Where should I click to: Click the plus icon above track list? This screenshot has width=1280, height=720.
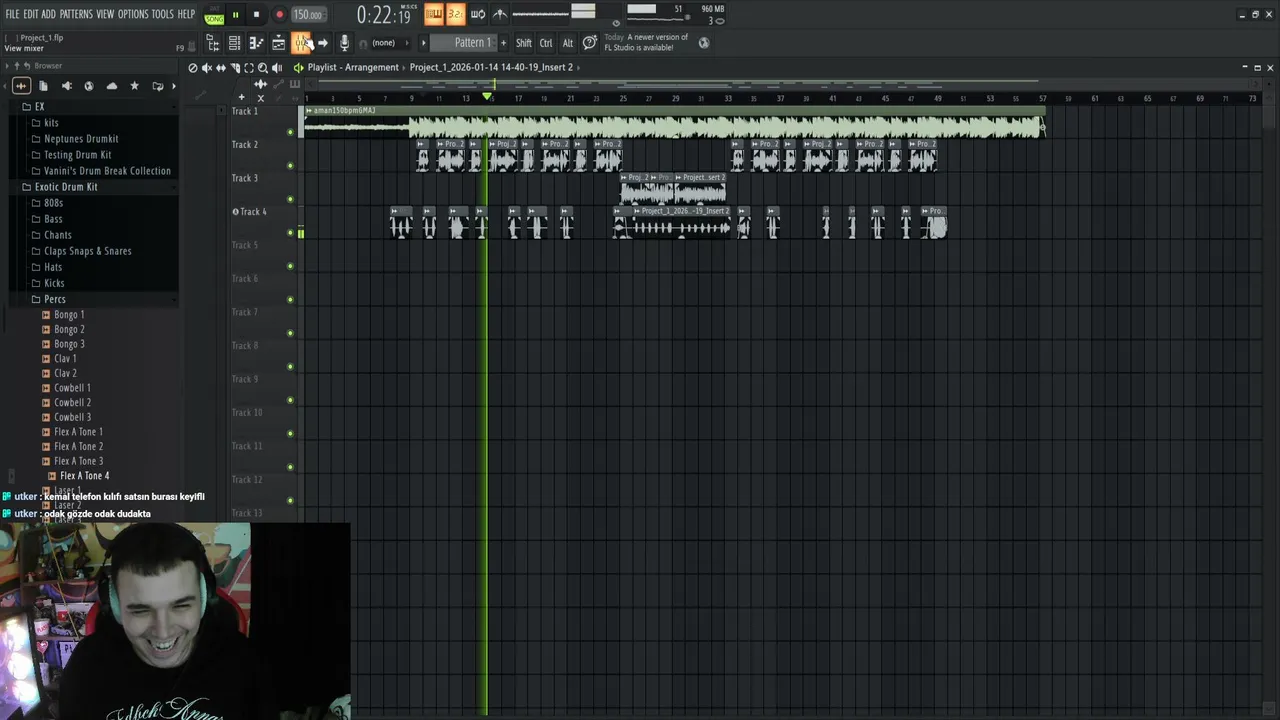[x=241, y=97]
